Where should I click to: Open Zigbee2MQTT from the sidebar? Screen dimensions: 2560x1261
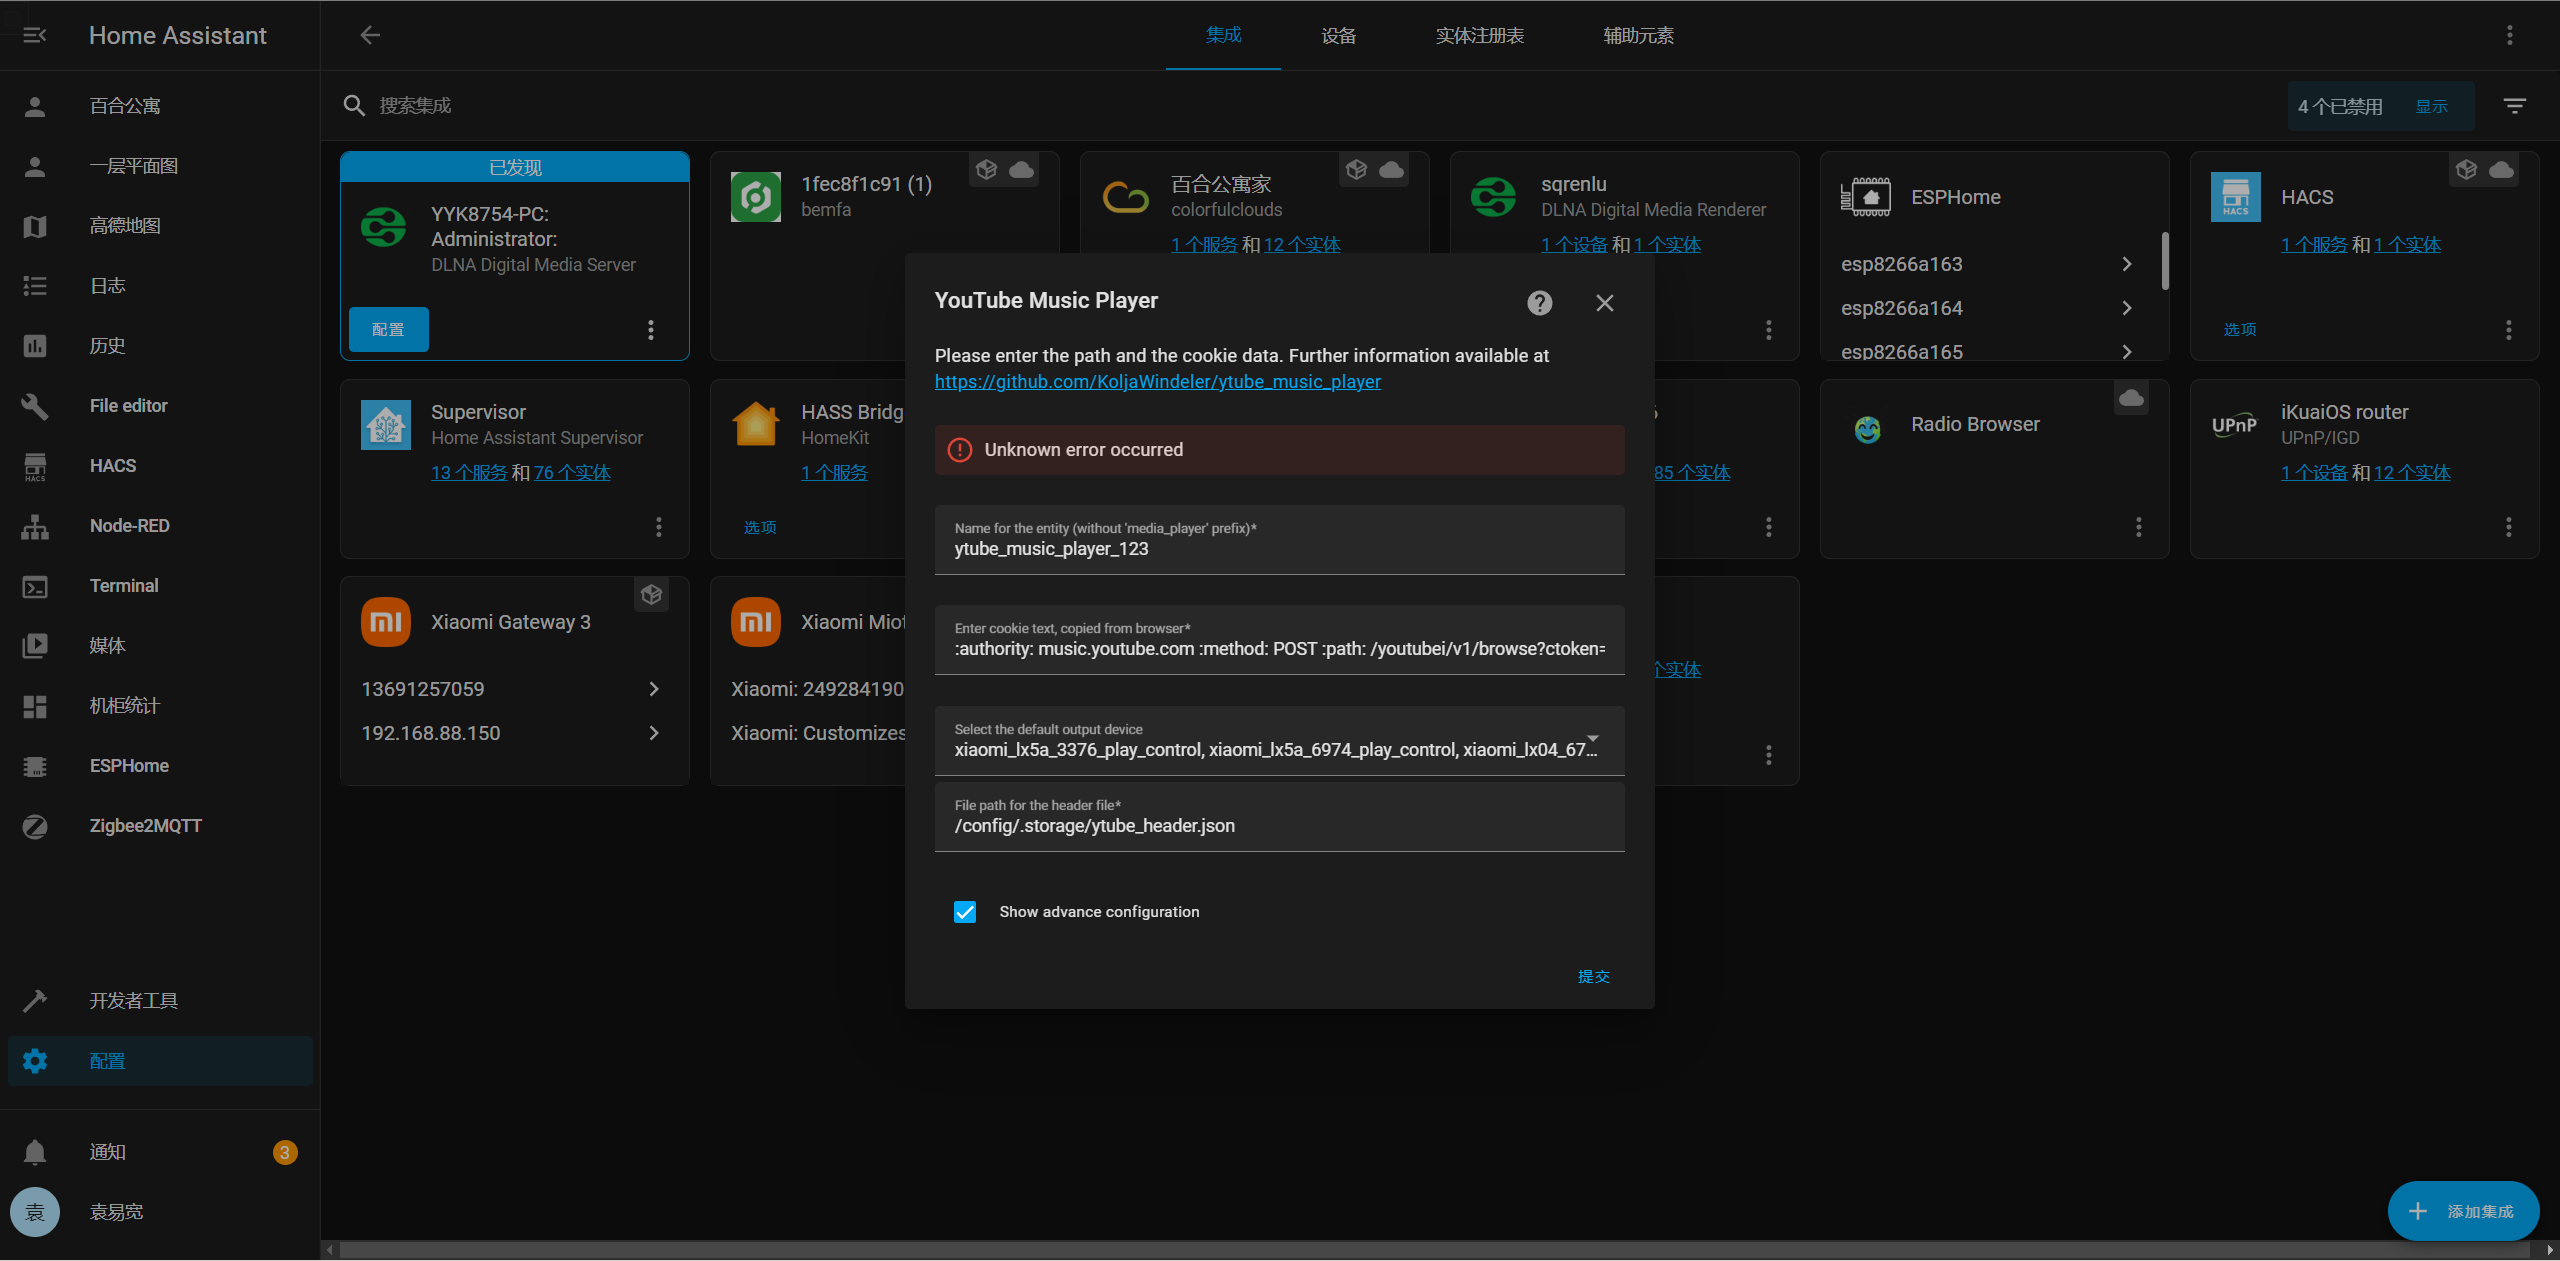pos(145,825)
